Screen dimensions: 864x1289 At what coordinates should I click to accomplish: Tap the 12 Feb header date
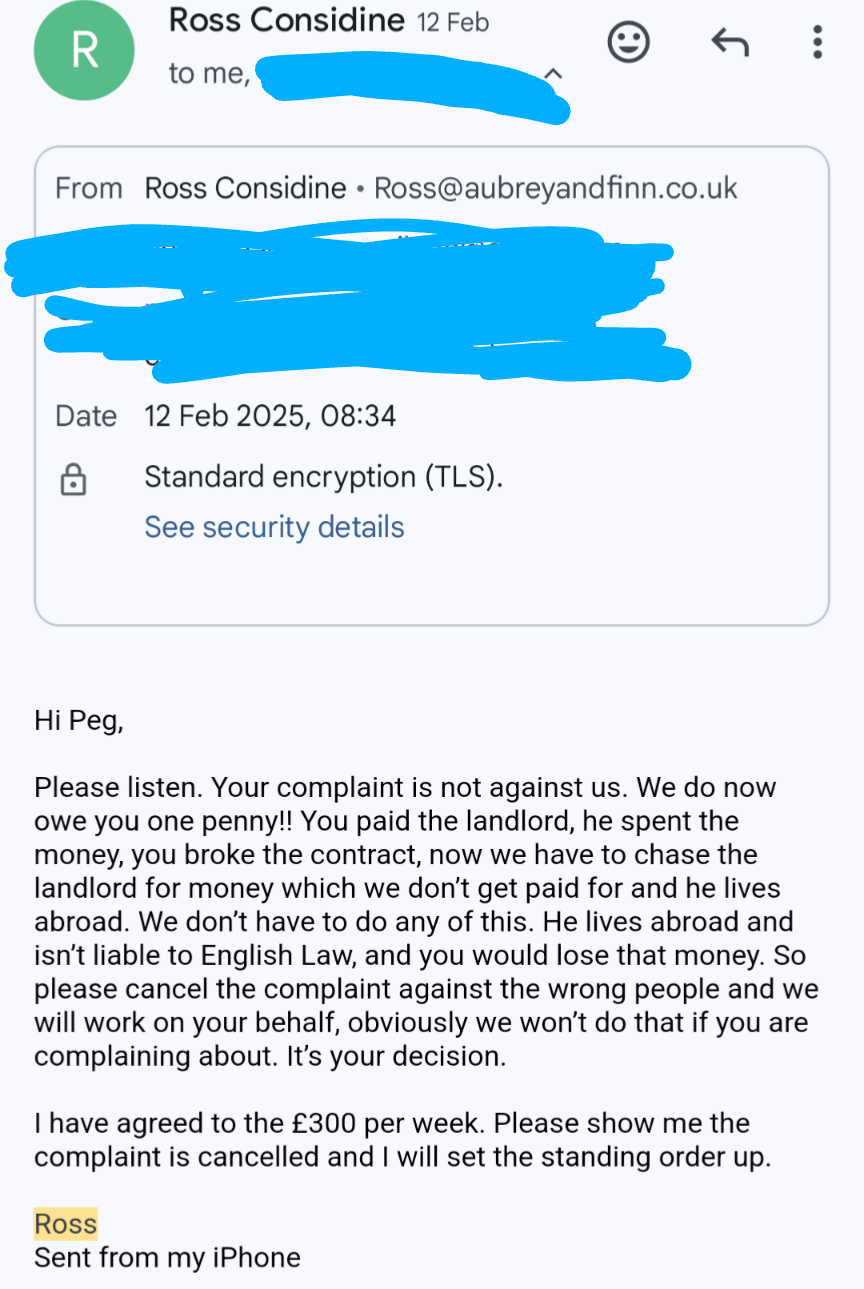(453, 22)
